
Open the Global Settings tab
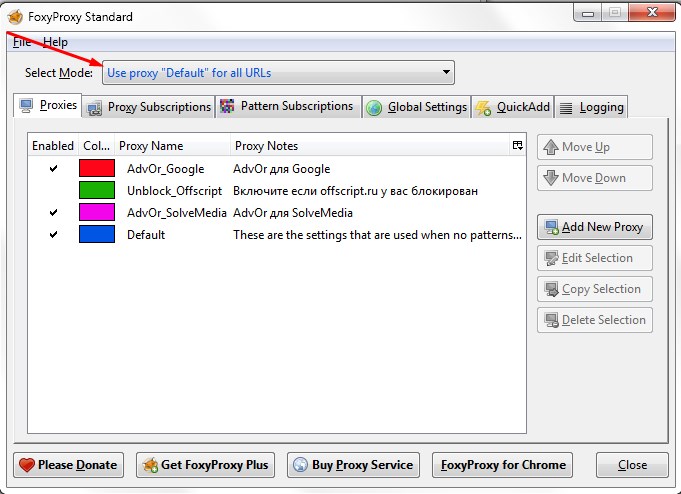(x=417, y=107)
